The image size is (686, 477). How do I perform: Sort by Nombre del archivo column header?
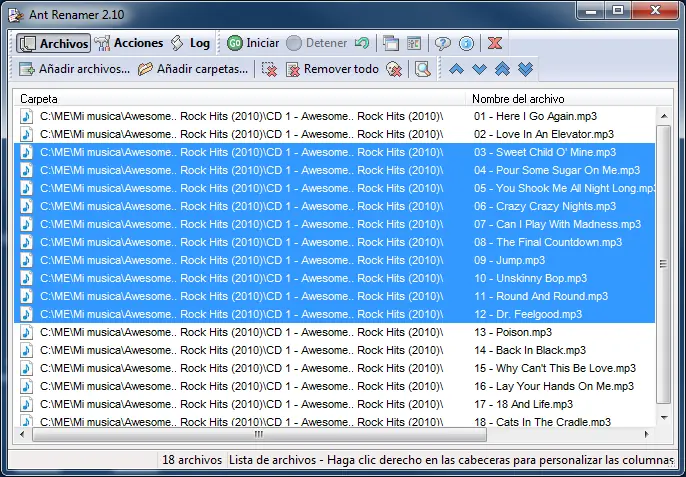[560, 99]
